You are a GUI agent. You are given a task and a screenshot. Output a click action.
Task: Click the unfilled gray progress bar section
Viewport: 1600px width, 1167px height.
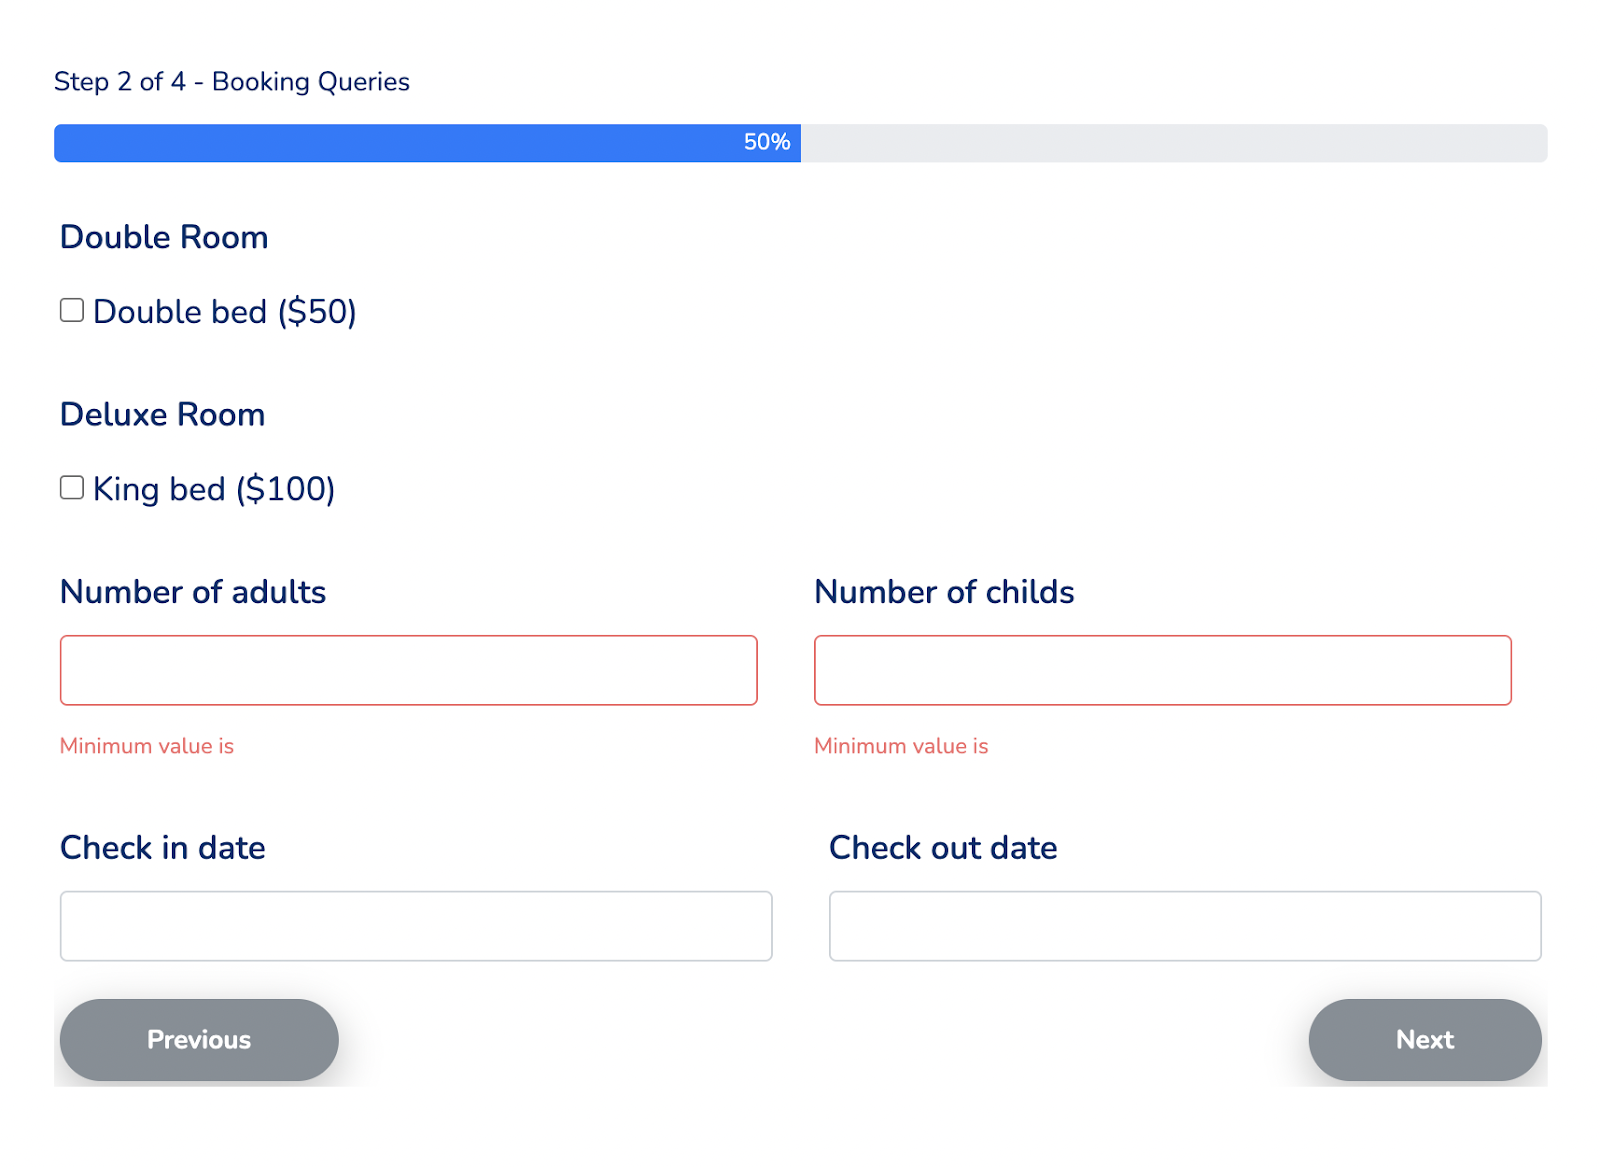point(1170,143)
